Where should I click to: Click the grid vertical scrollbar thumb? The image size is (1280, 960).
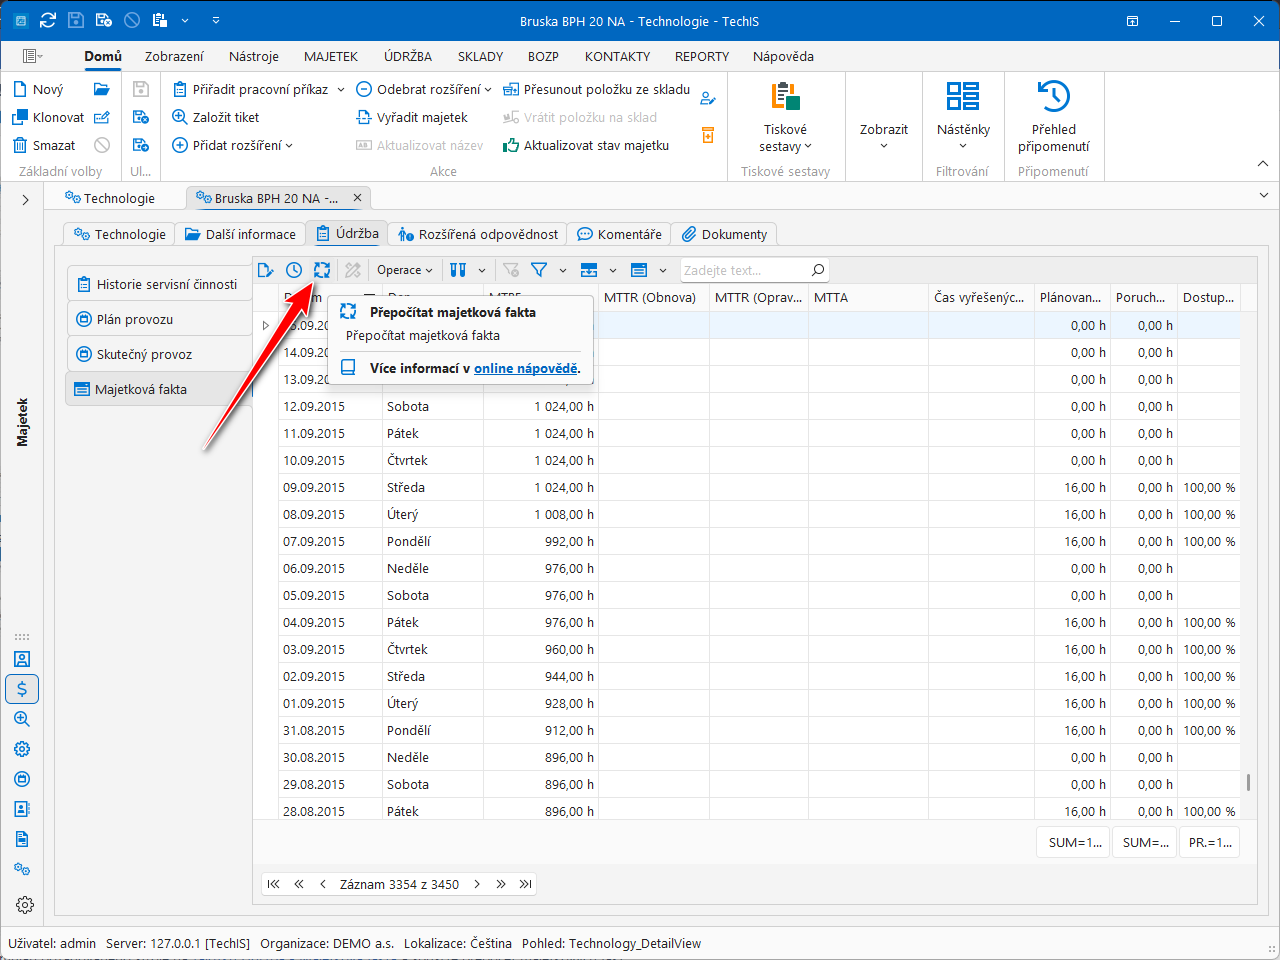(1248, 782)
